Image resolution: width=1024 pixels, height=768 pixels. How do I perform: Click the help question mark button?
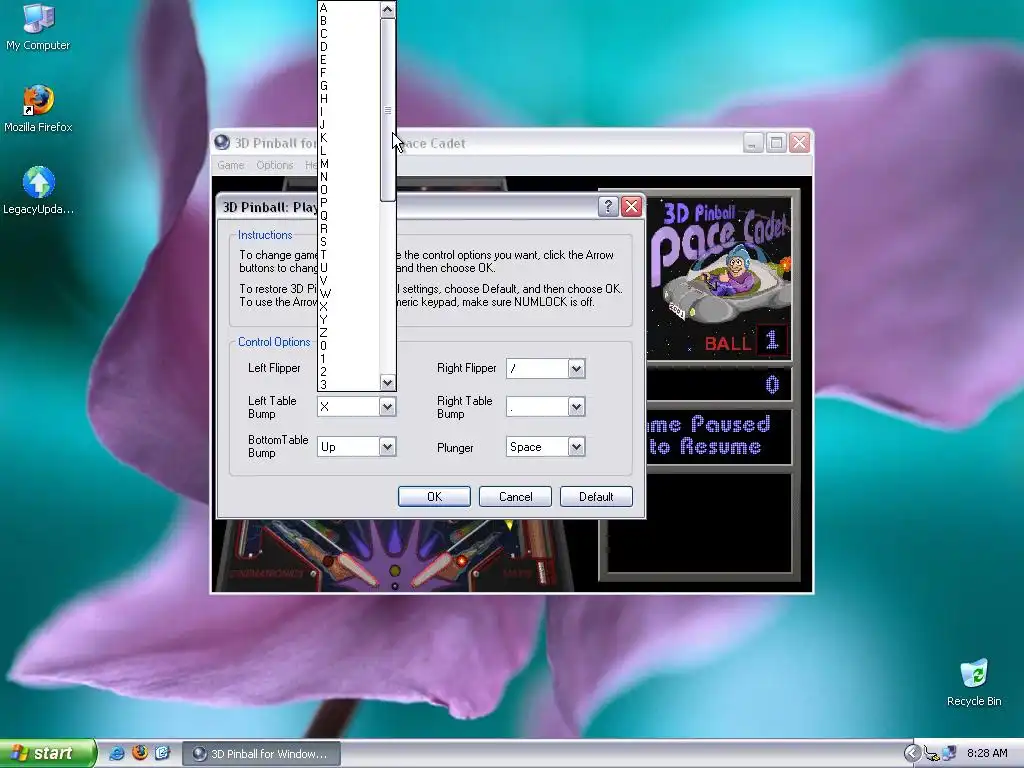pos(608,206)
